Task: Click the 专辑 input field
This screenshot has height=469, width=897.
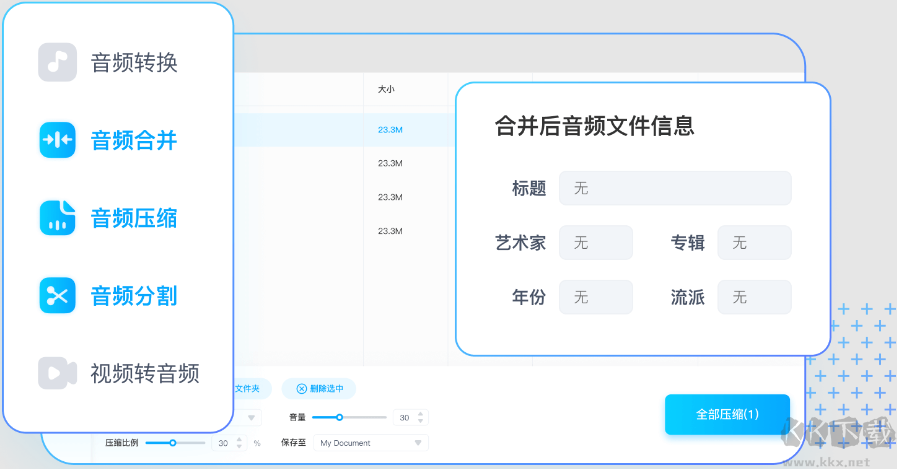Action: pyautogui.click(x=755, y=243)
